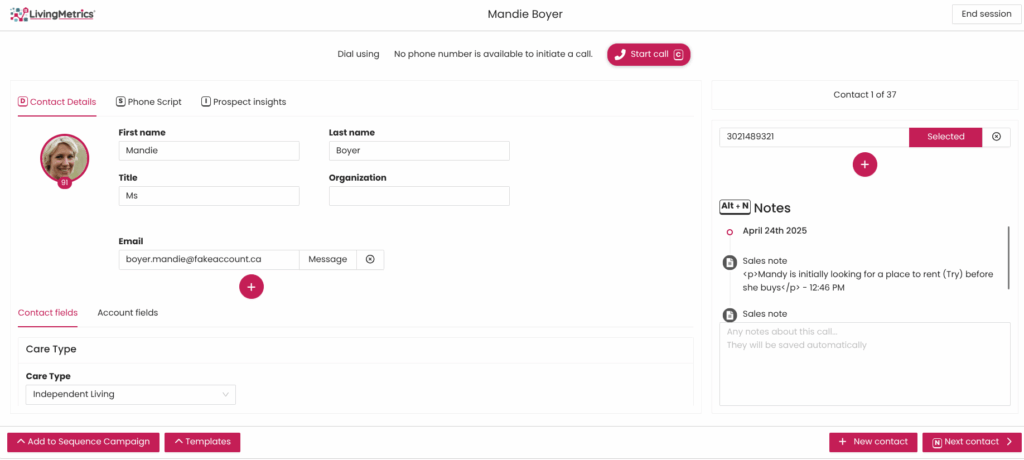Open the Care Type dropdown
1024x460 pixels.
tap(130, 394)
